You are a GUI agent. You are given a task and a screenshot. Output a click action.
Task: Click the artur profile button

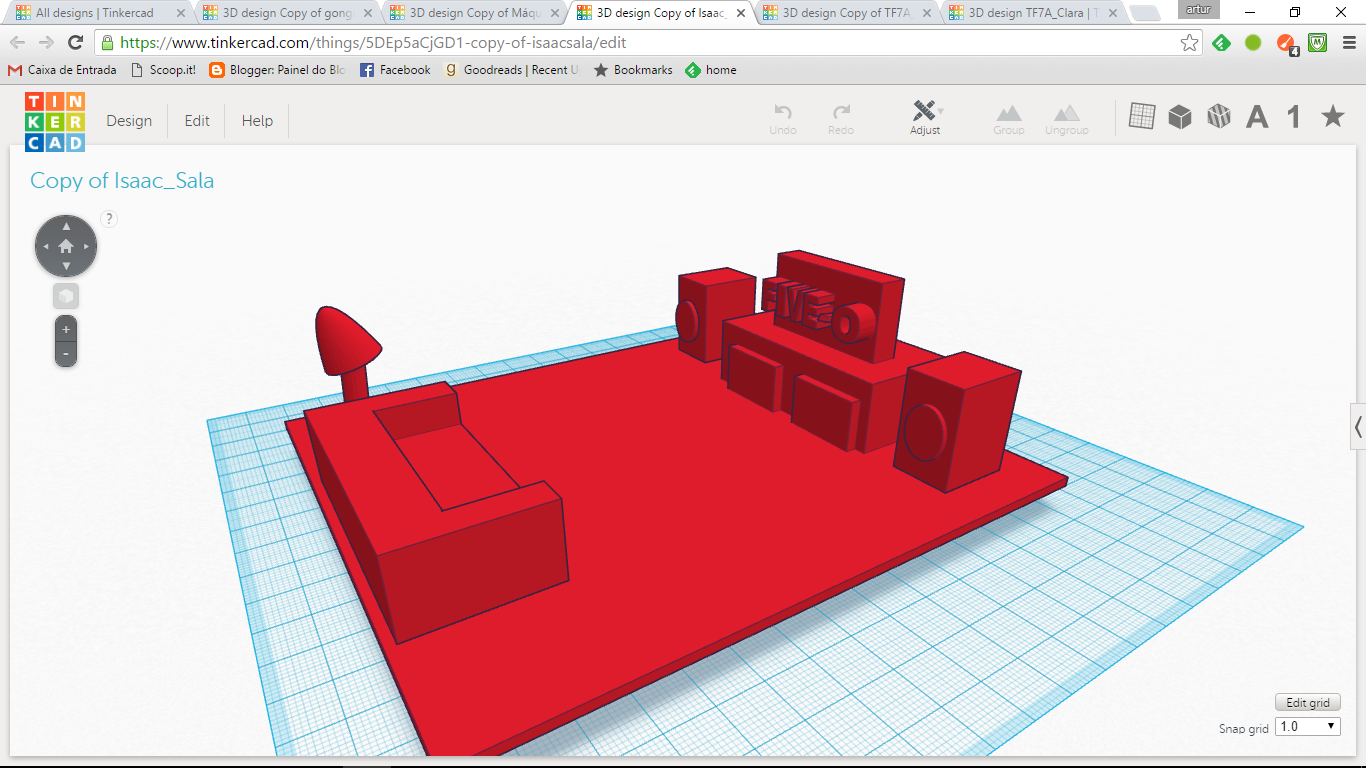[1198, 9]
